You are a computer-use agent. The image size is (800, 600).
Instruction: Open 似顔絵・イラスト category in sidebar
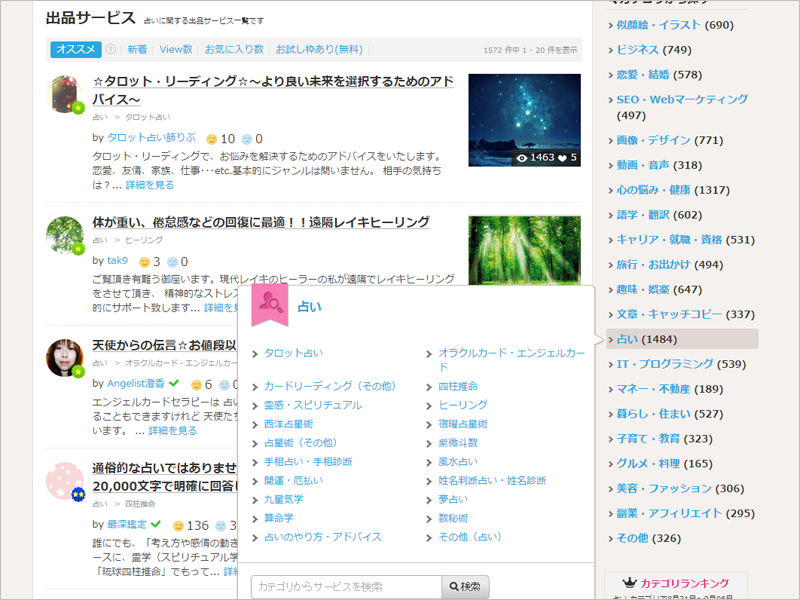coord(658,25)
